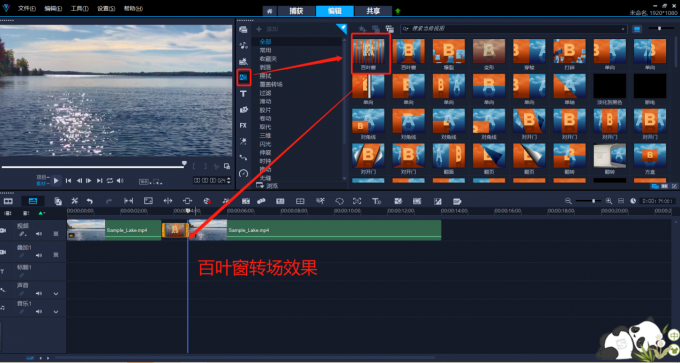Adjust the thumbnail size slider in library
The image size is (680, 363).
point(660,29)
